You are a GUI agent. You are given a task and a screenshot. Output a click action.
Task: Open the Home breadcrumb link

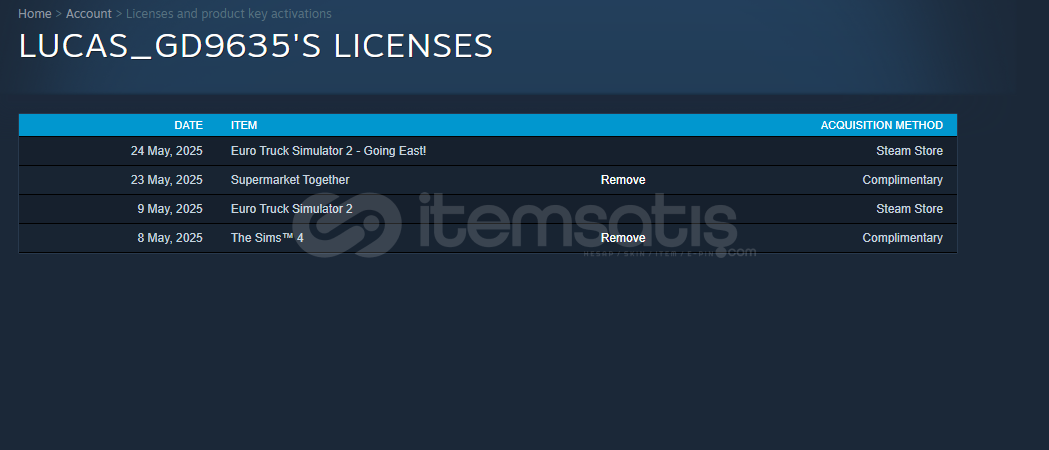[35, 13]
